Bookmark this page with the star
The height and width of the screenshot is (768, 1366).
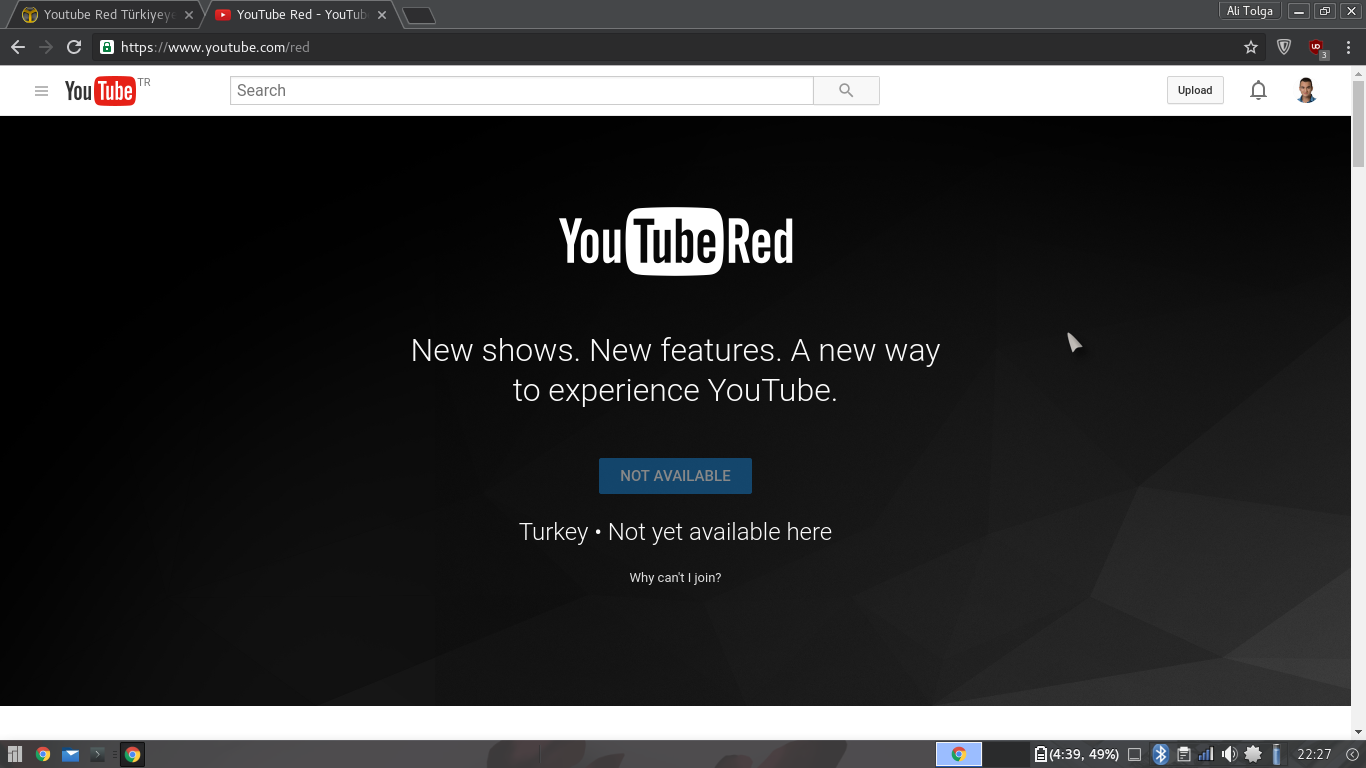1251,47
